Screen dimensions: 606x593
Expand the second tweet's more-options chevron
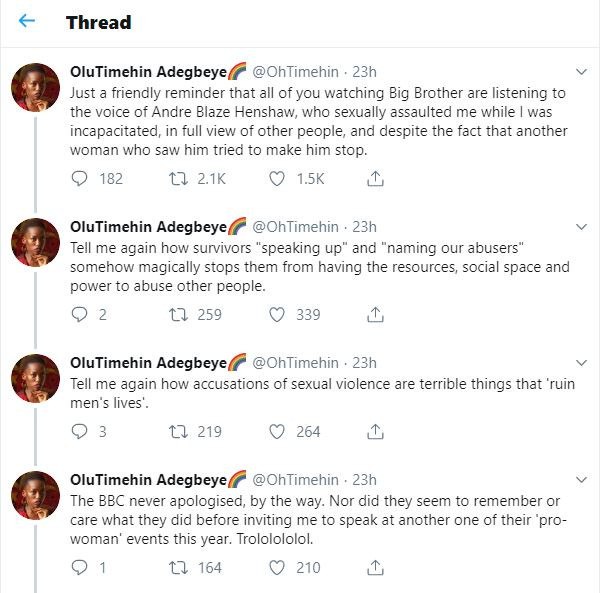tap(583, 227)
